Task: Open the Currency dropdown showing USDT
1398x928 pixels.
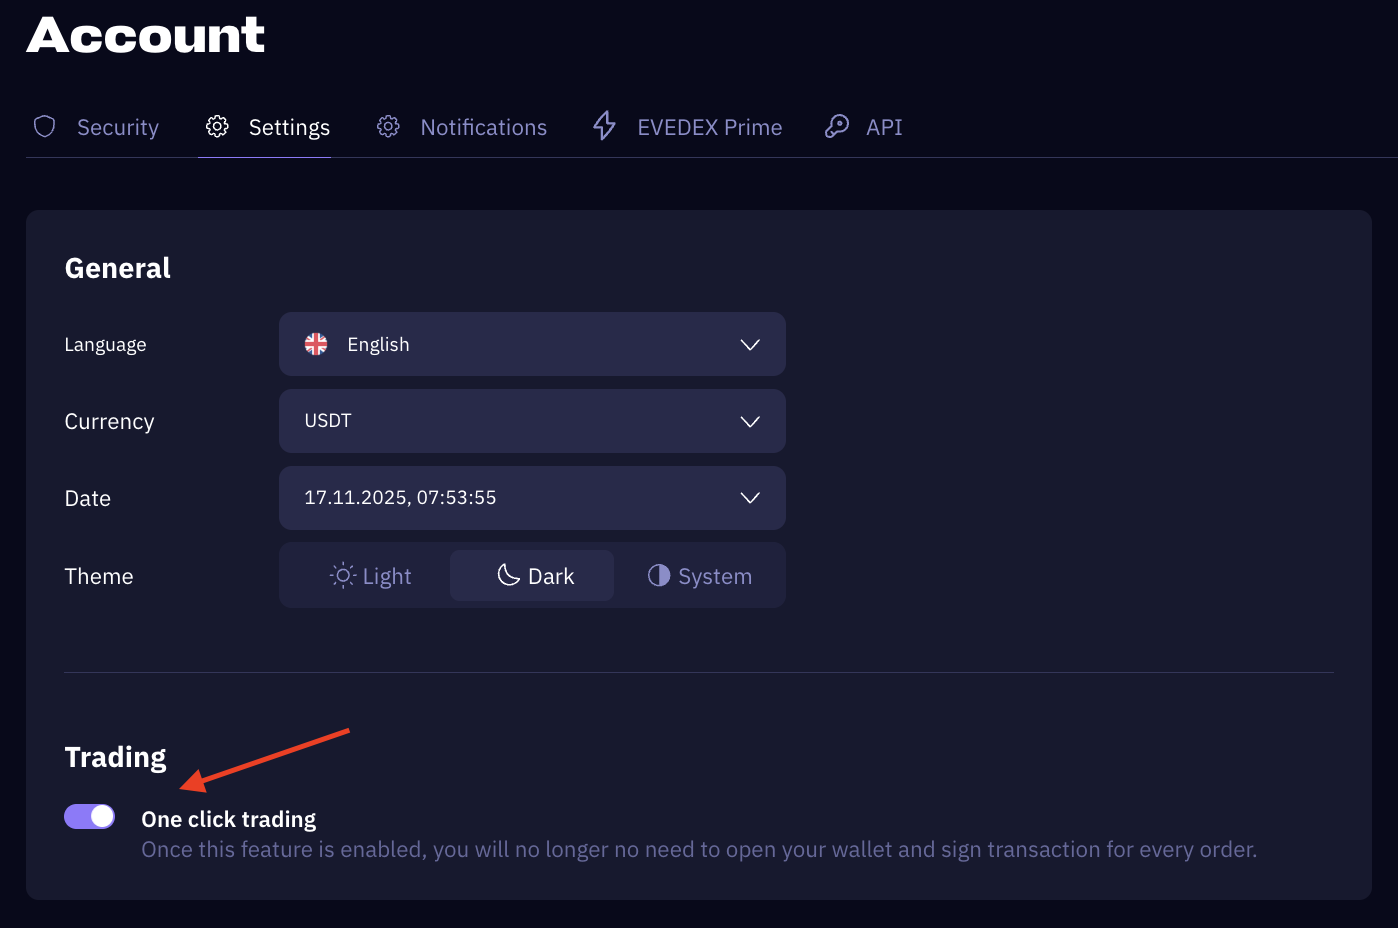Action: 532,421
